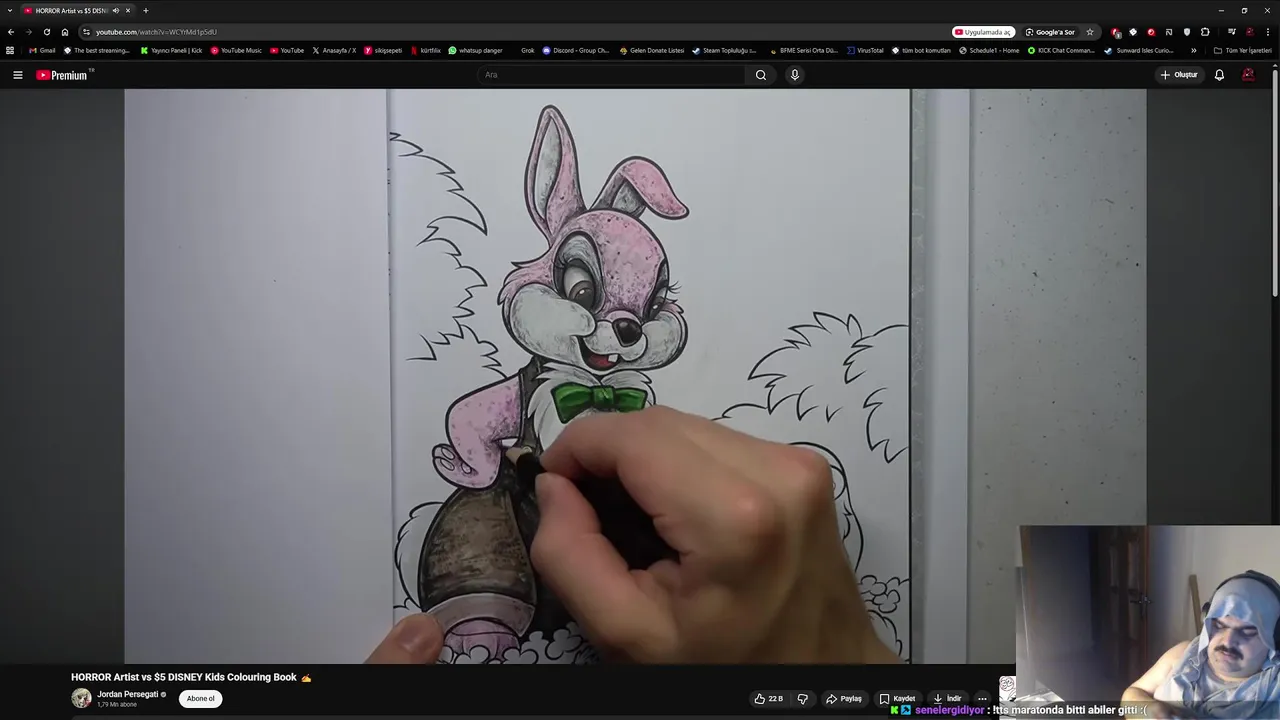
Task: Open Schedule1 - Home bookmark
Action: [989, 50]
